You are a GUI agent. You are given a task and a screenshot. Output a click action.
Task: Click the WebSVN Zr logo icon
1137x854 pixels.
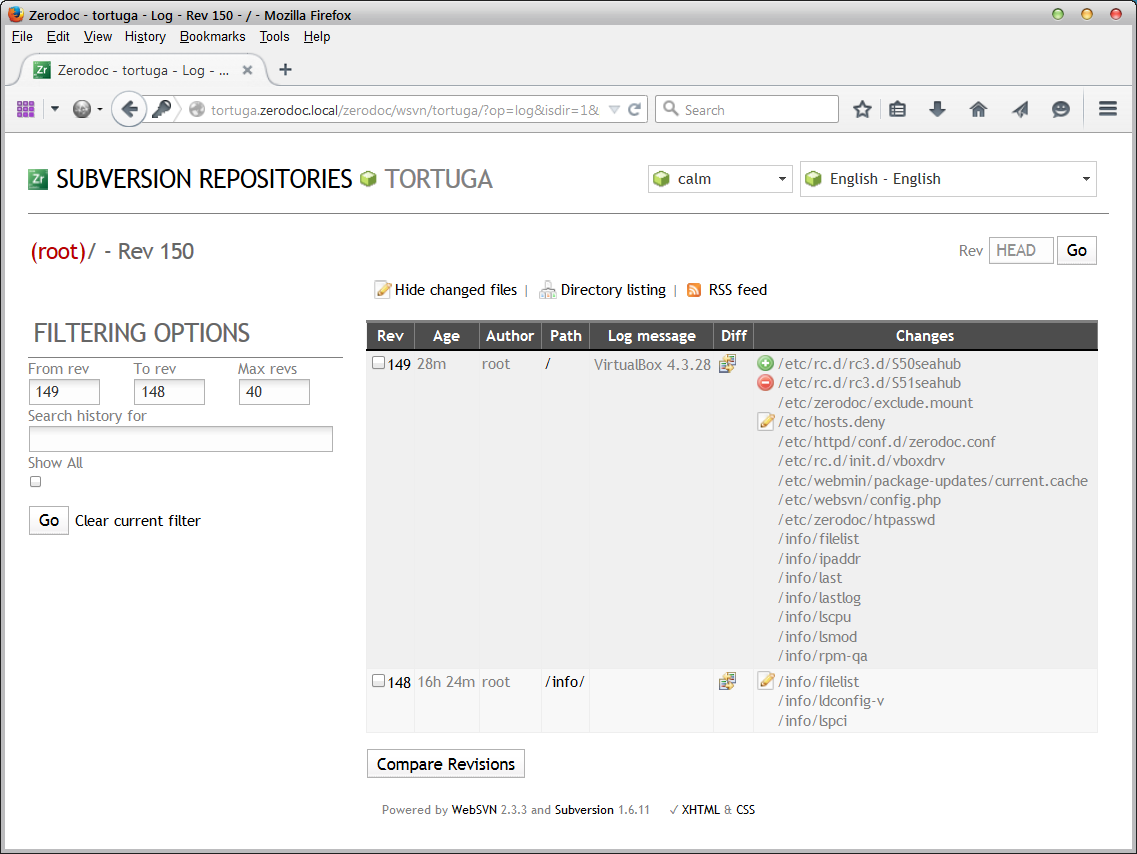tap(37, 178)
